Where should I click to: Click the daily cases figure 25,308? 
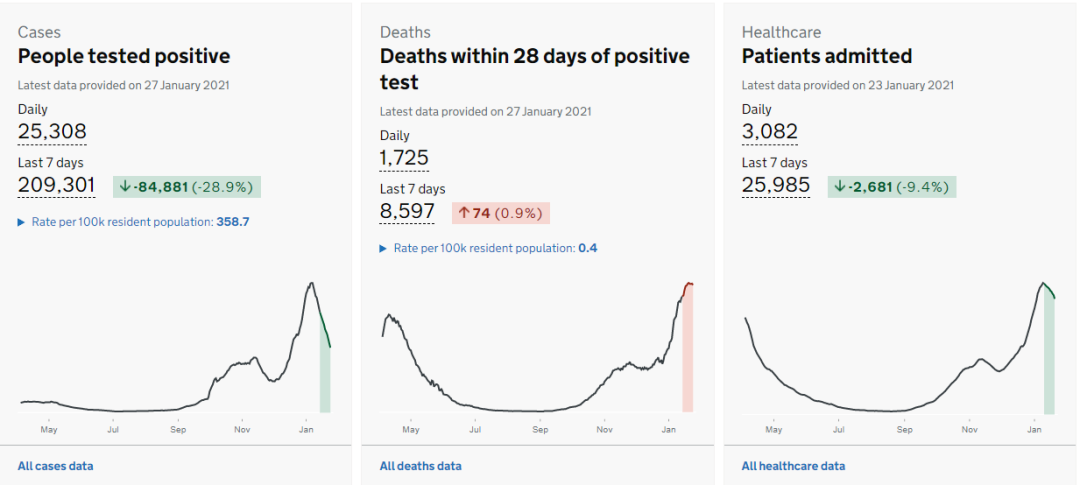pos(52,131)
